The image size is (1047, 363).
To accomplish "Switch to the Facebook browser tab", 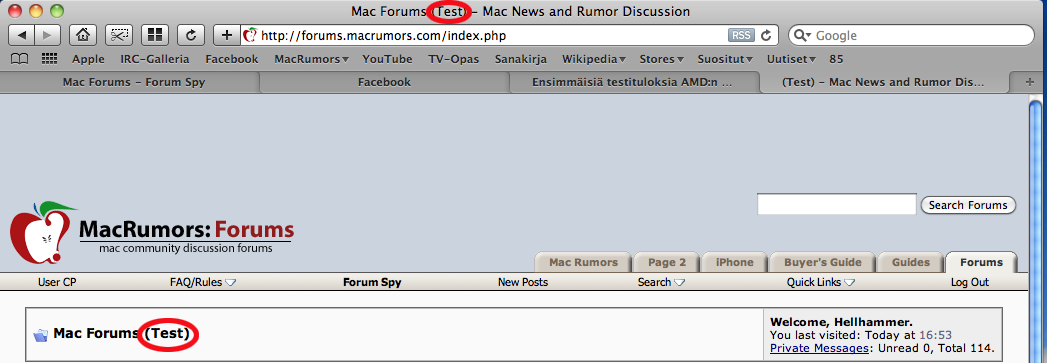I will 385,82.
